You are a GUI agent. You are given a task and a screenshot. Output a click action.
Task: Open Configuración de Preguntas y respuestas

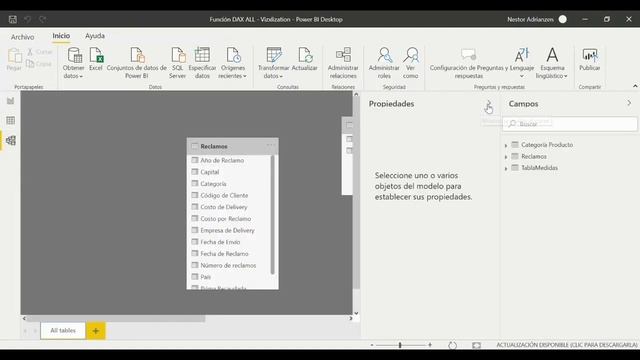click(469, 63)
